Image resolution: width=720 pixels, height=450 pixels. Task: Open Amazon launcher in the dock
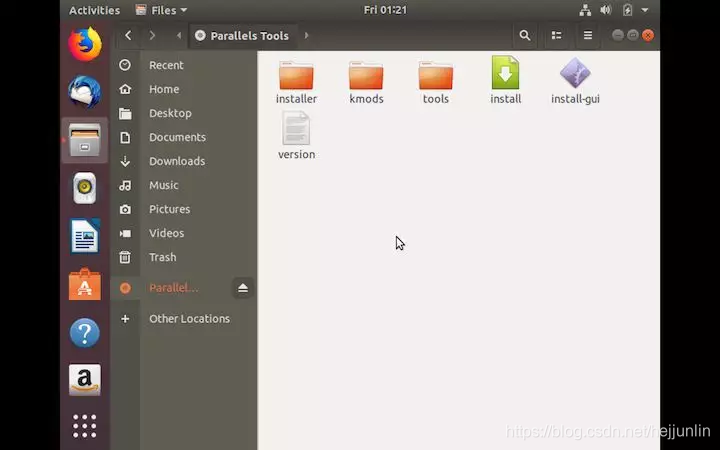tap(85, 380)
